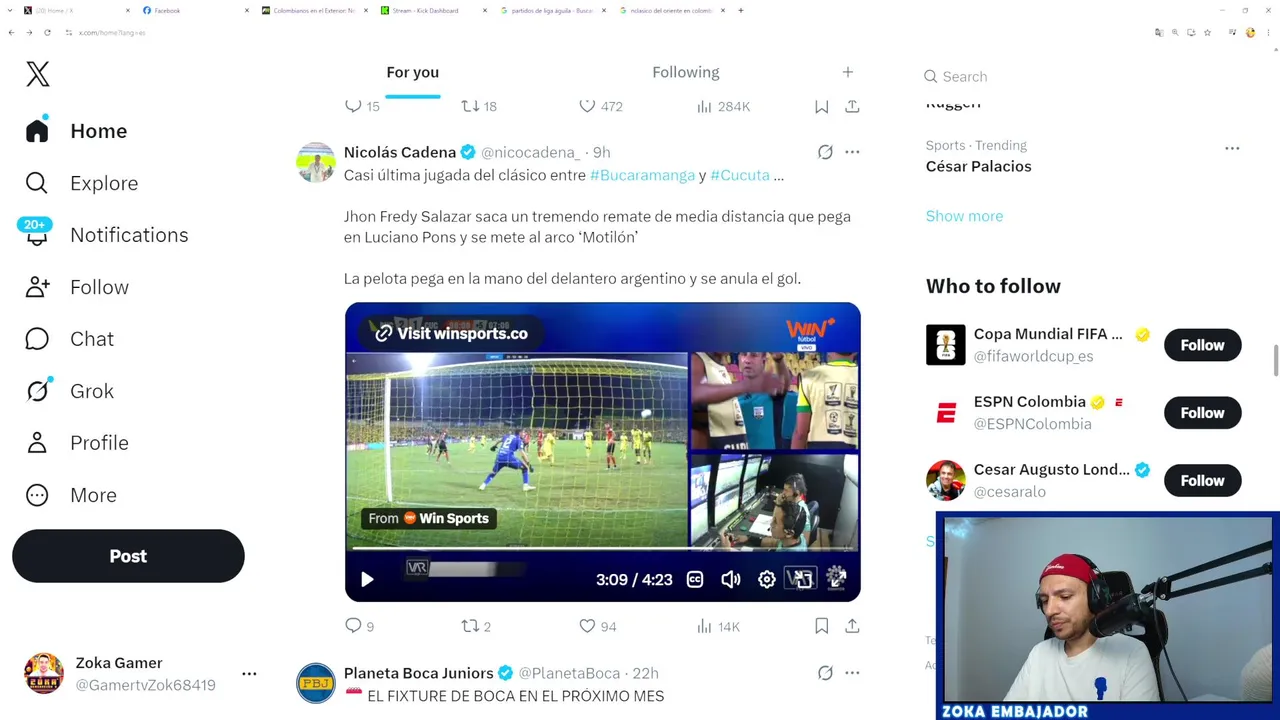
Task: View analytics showing 284K views
Action: point(722,106)
